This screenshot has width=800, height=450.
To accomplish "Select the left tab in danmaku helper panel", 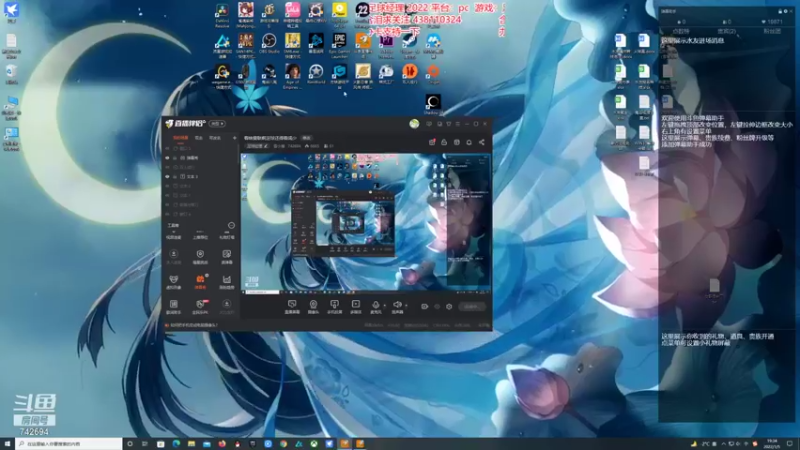I will tap(681, 31).
